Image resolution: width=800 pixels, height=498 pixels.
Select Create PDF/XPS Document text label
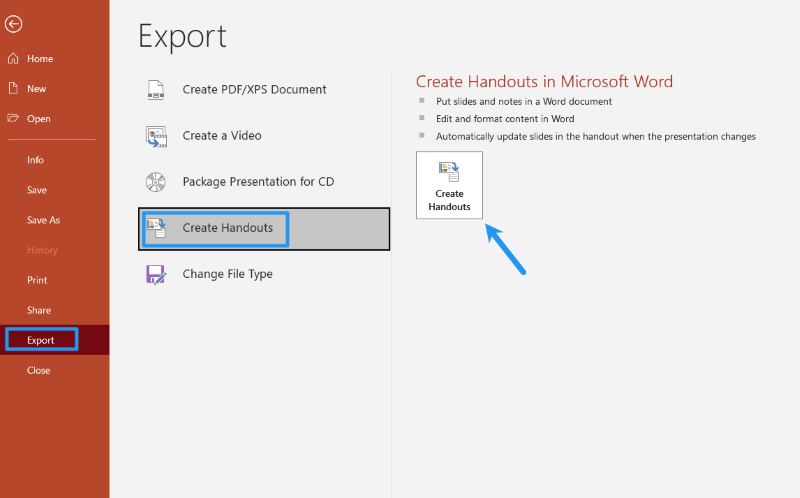pos(255,90)
